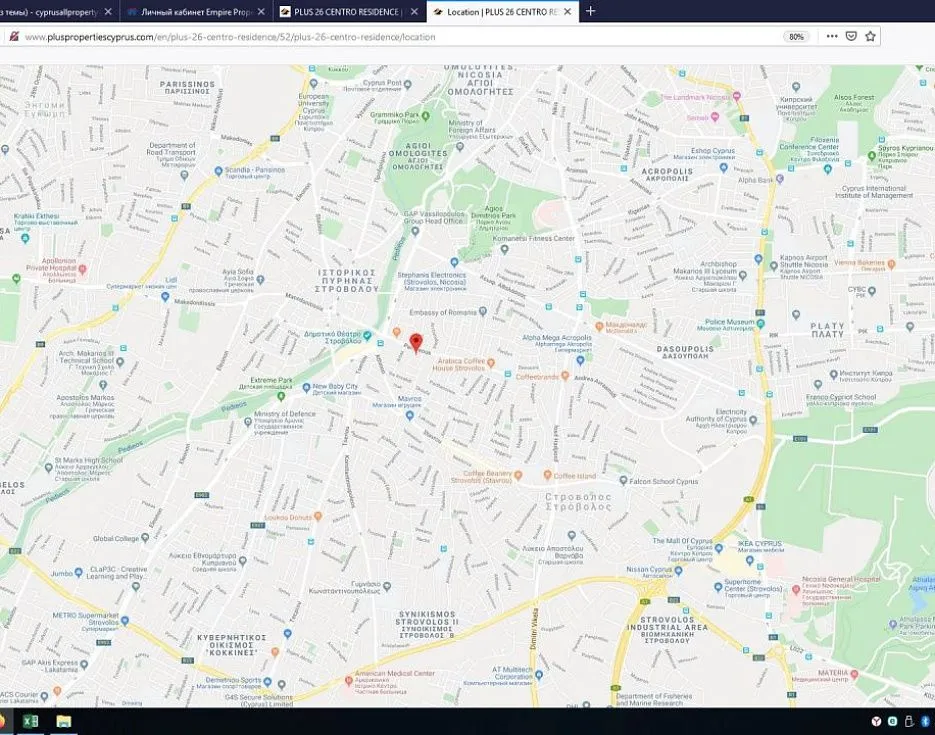Click the Alpha Bank map pin
The height and width of the screenshot is (735, 935).
tap(780, 178)
